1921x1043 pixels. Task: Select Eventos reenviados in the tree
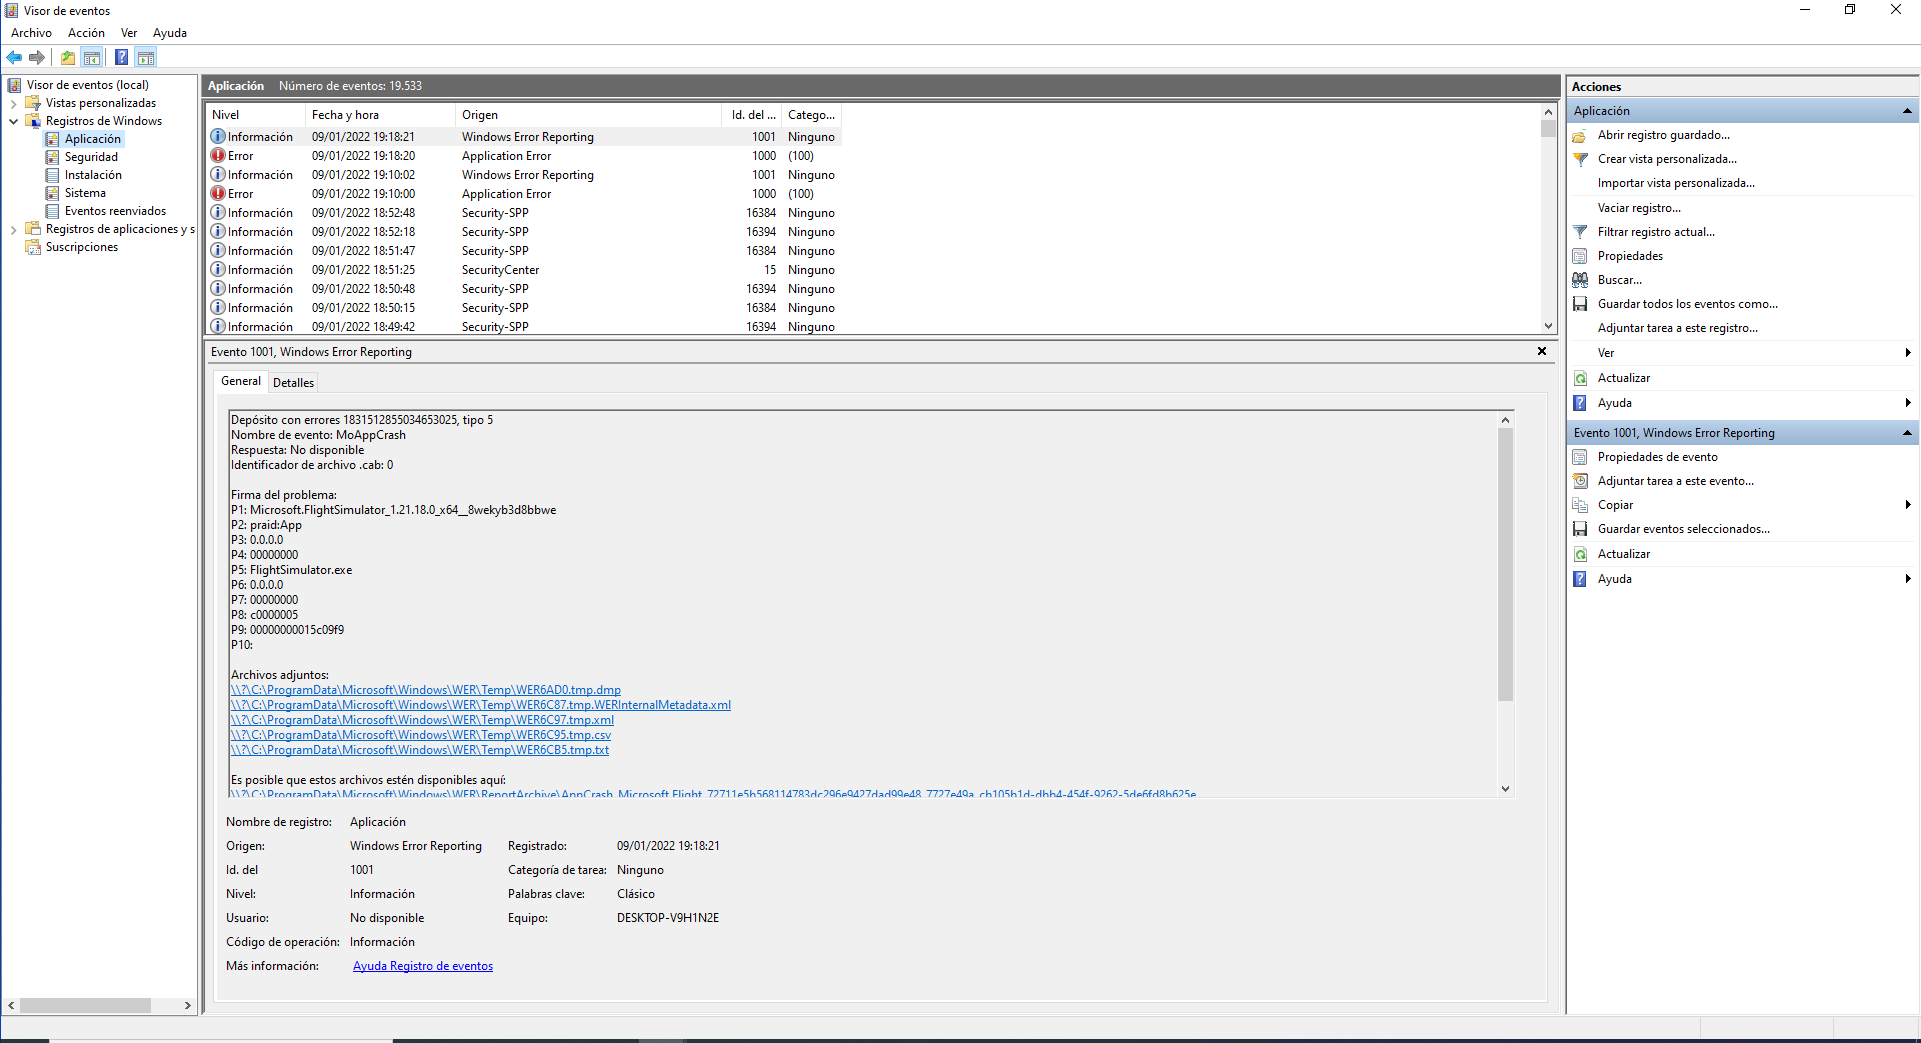click(x=115, y=211)
